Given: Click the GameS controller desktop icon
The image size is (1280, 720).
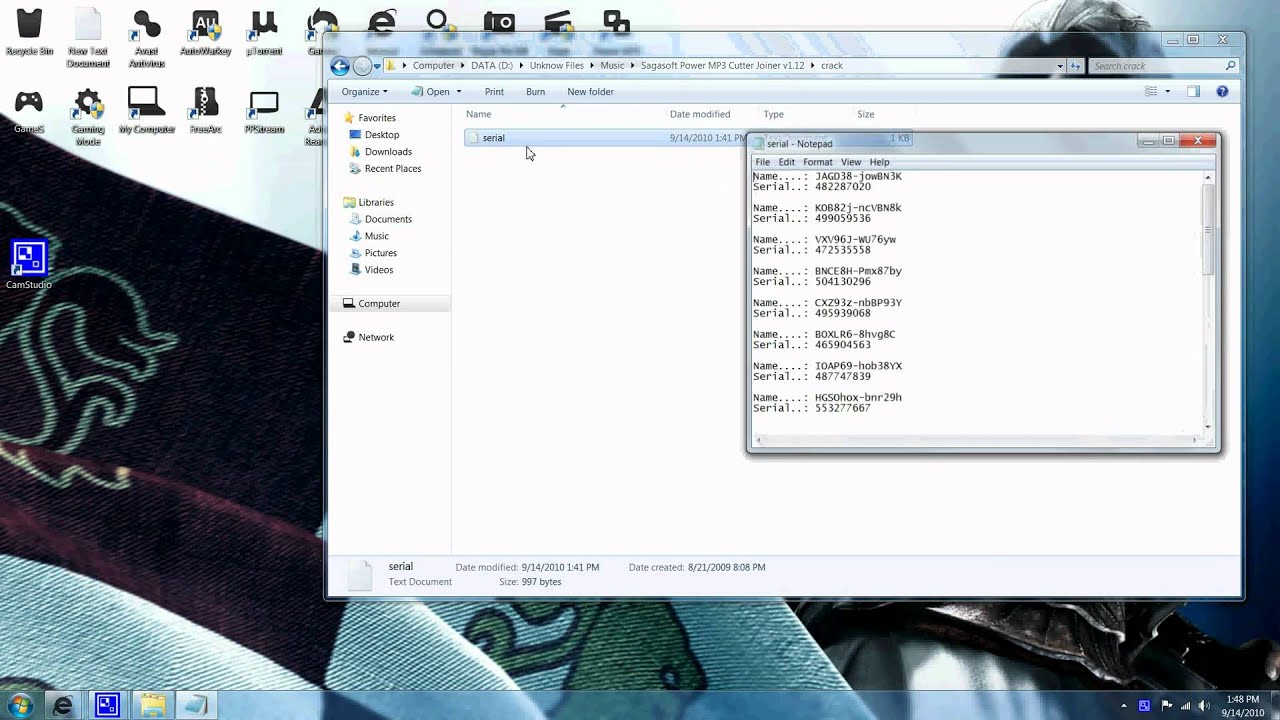Looking at the screenshot, I should [x=28, y=110].
